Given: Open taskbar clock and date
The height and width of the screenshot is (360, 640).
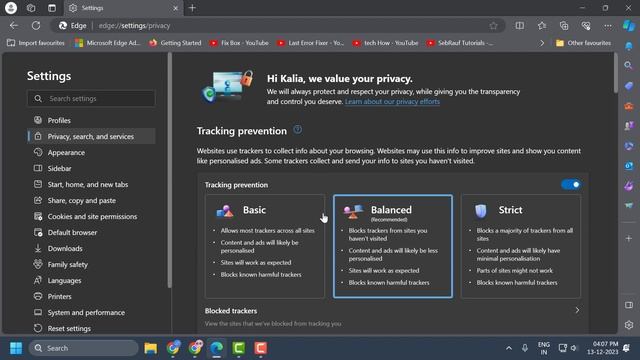Looking at the screenshot, I should pos(603,348).
